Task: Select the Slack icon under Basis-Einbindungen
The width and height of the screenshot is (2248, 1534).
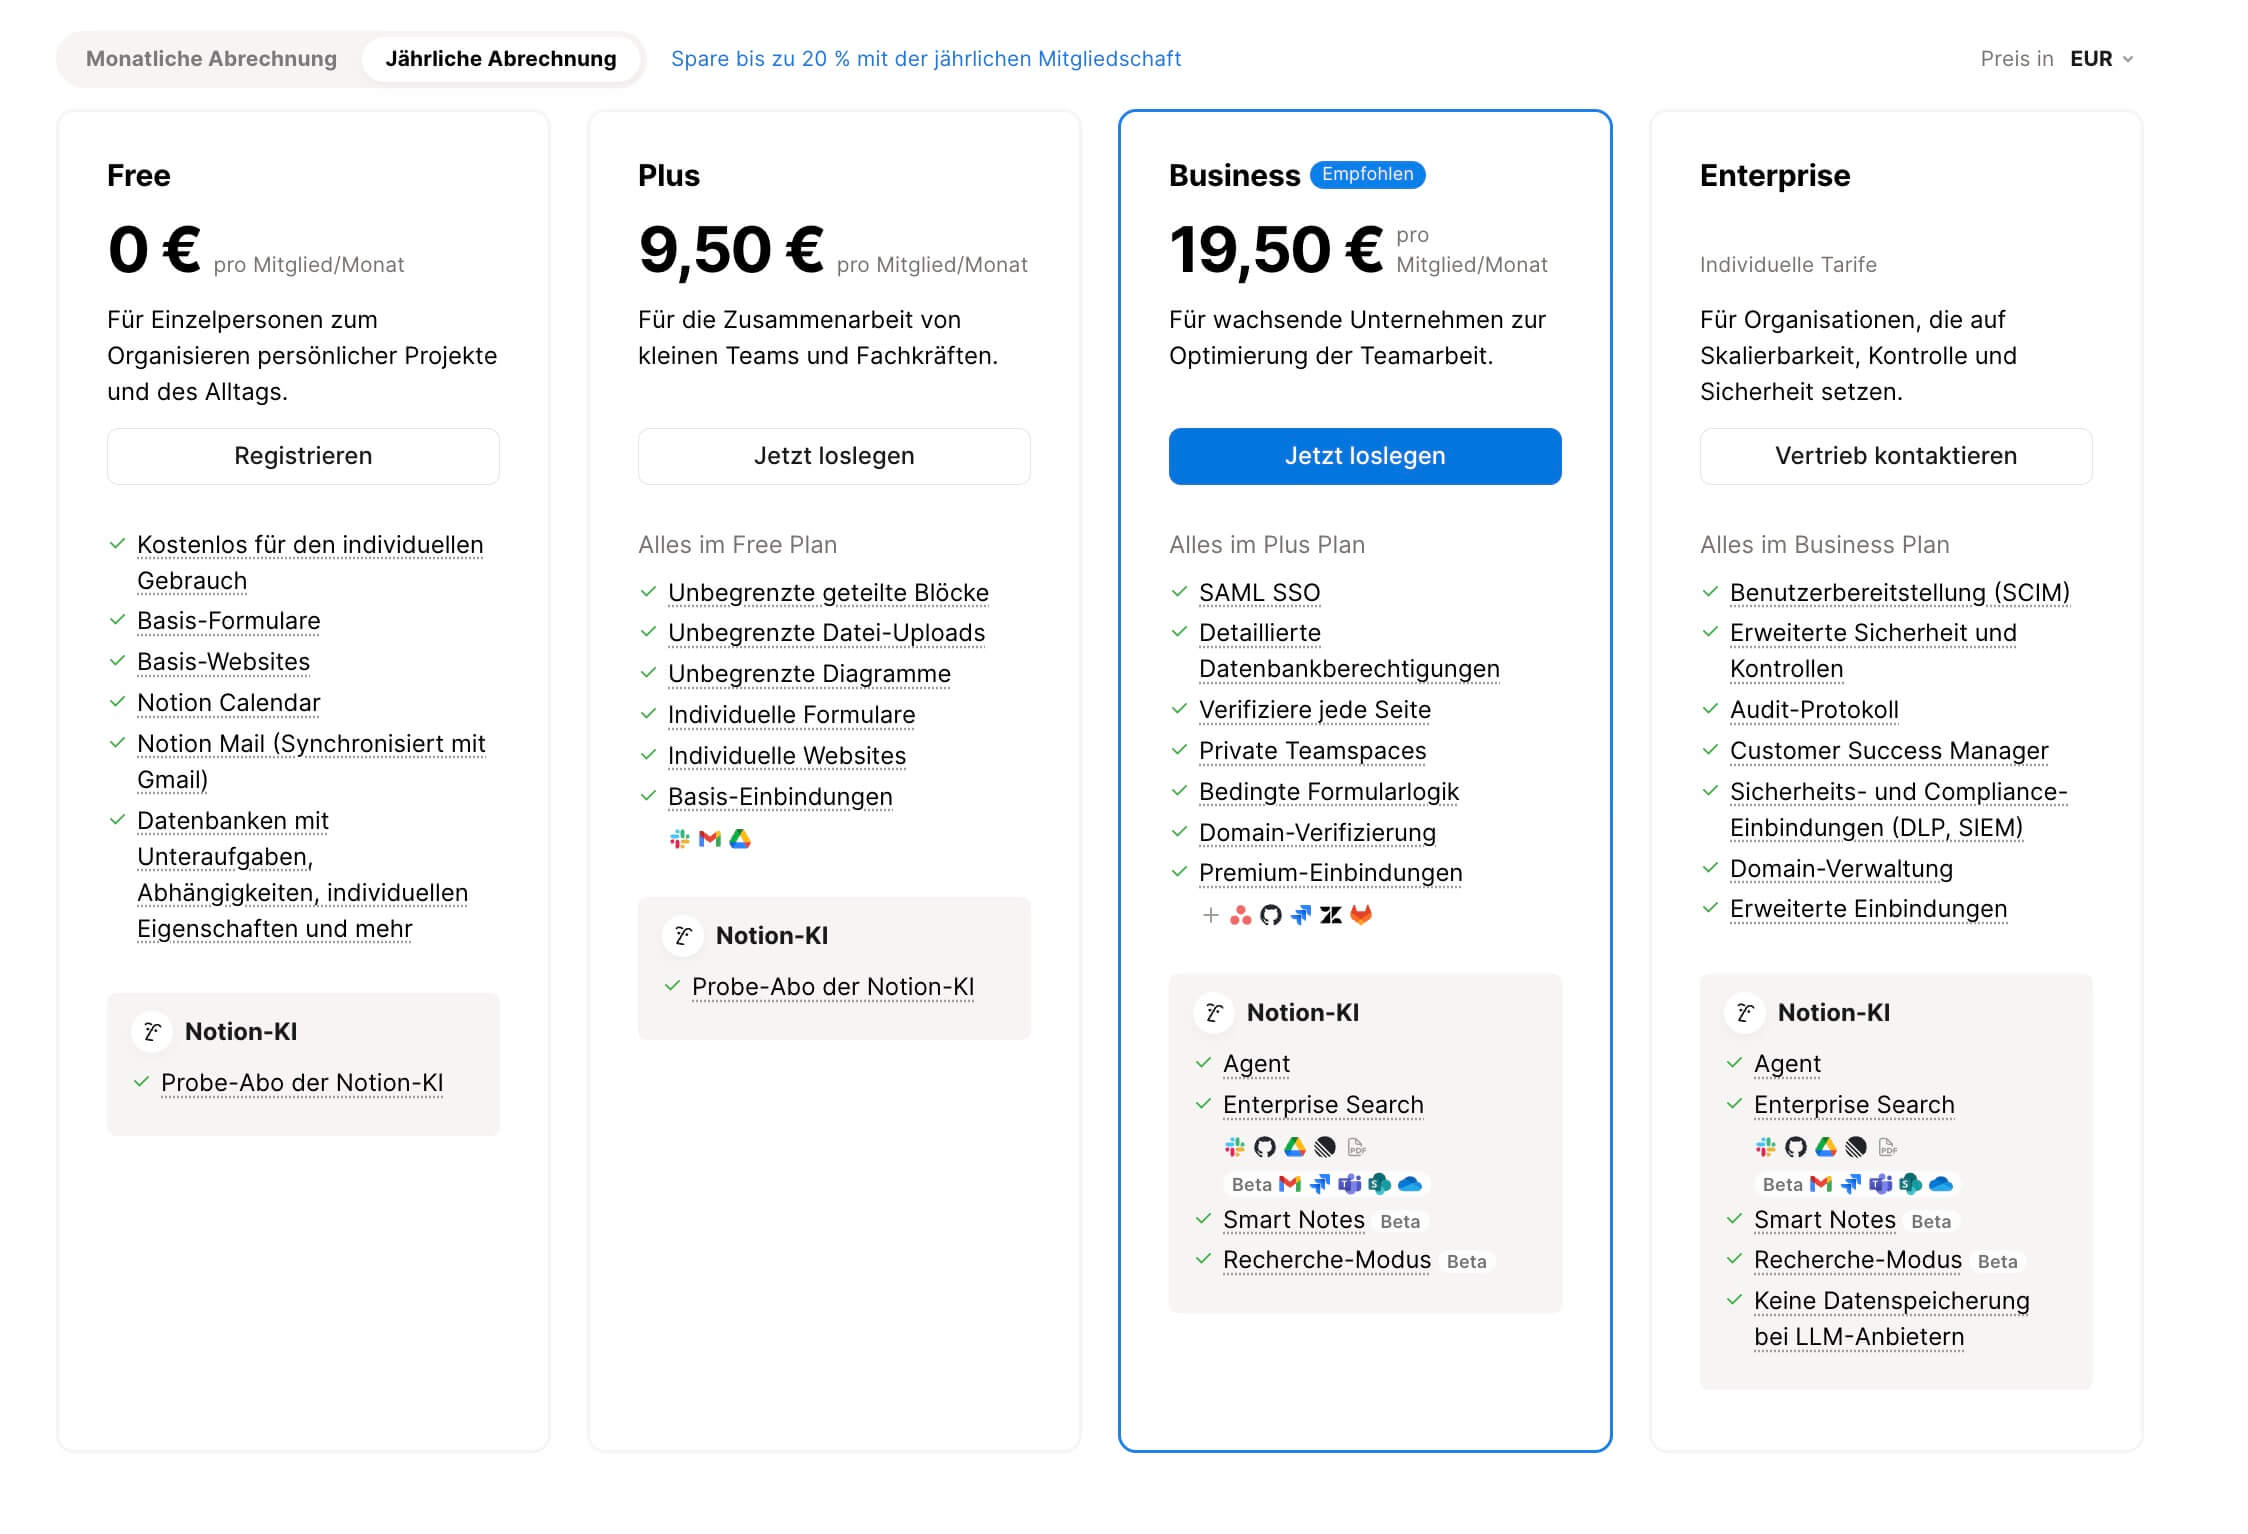Action: click(677, 838)
